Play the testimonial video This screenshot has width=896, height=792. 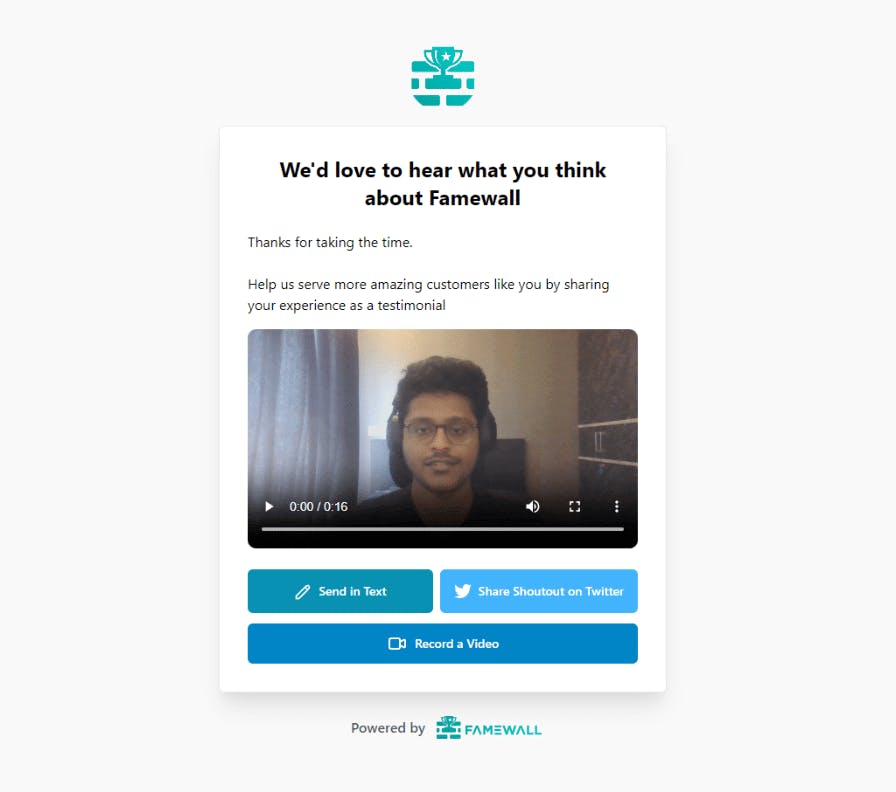tap(269, 506)
